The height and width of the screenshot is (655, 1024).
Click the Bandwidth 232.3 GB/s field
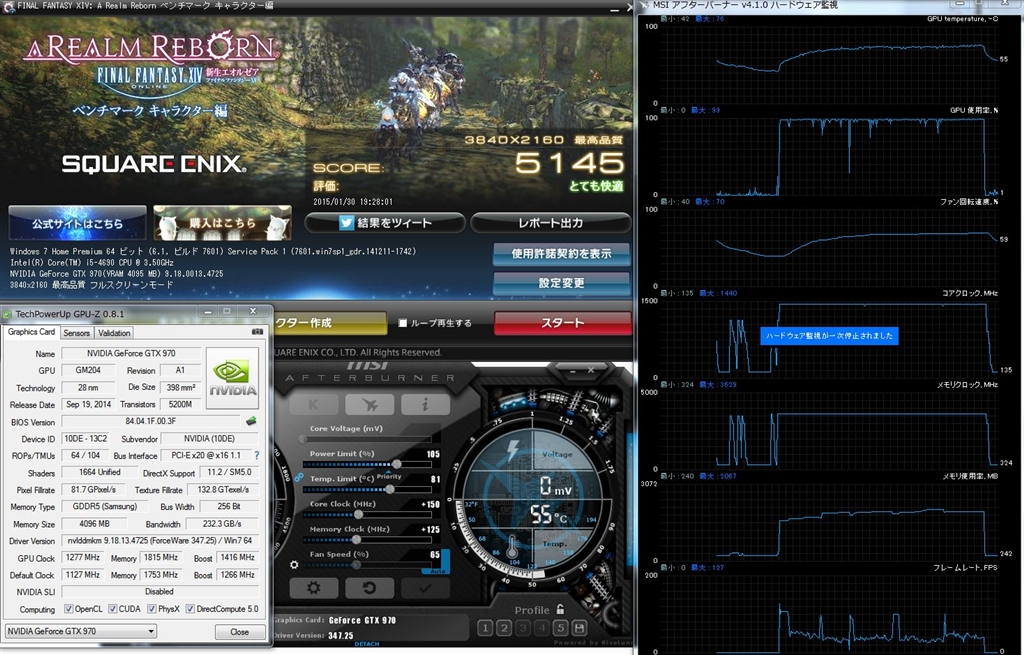click(x=221, y=524)
